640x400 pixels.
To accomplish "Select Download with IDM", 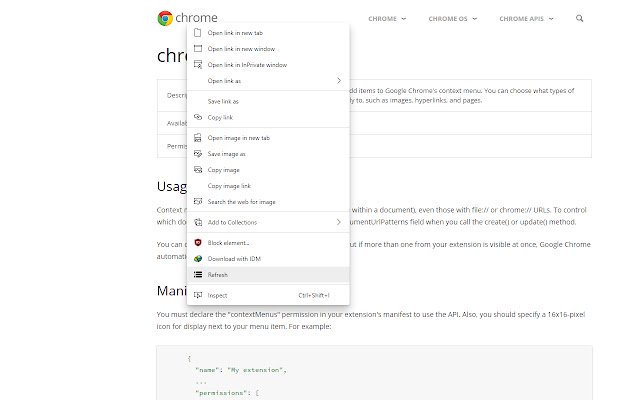I will [x=268, y=258].
